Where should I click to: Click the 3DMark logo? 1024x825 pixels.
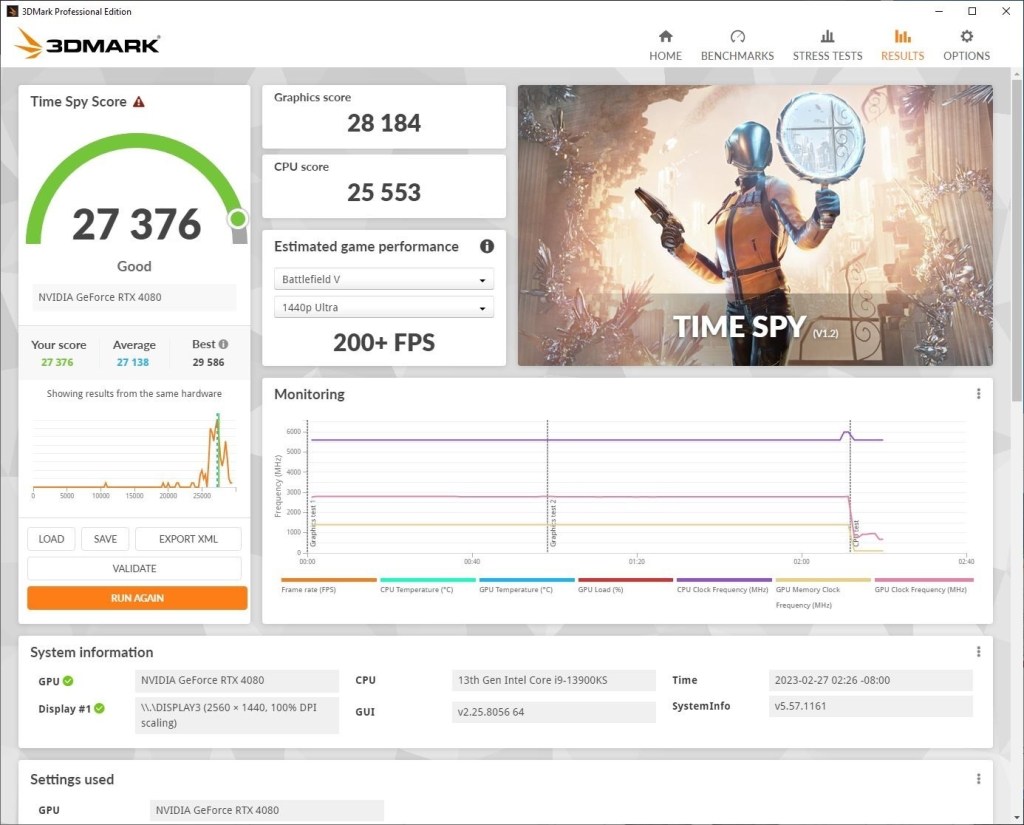click(87, 43)
